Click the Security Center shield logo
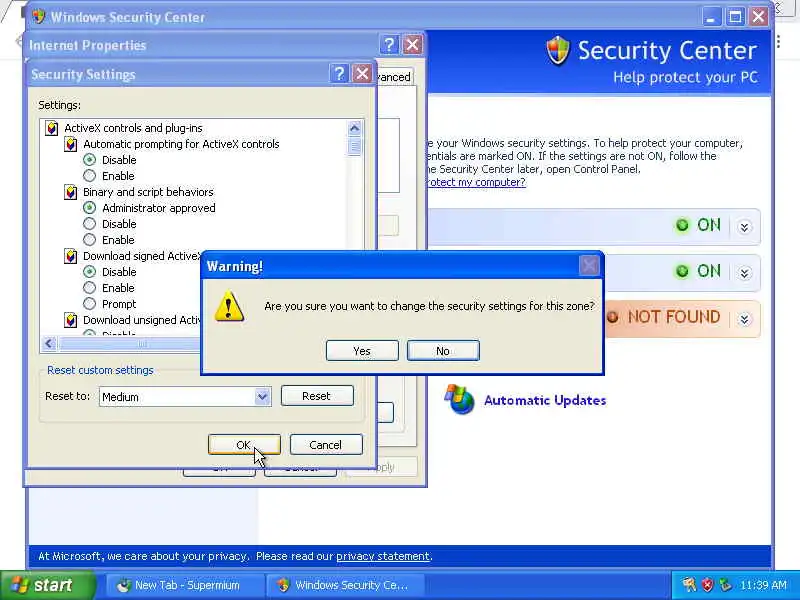Screen dimensions: 800x600 click(x=558, y=50)
